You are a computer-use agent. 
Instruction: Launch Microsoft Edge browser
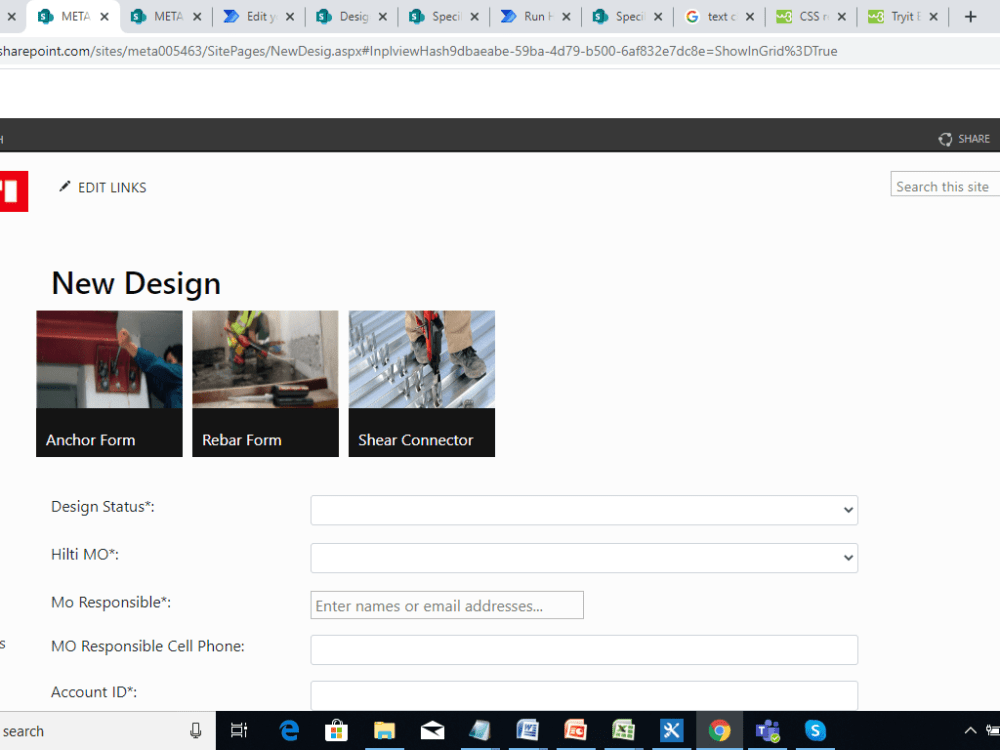tap(289, 730)
